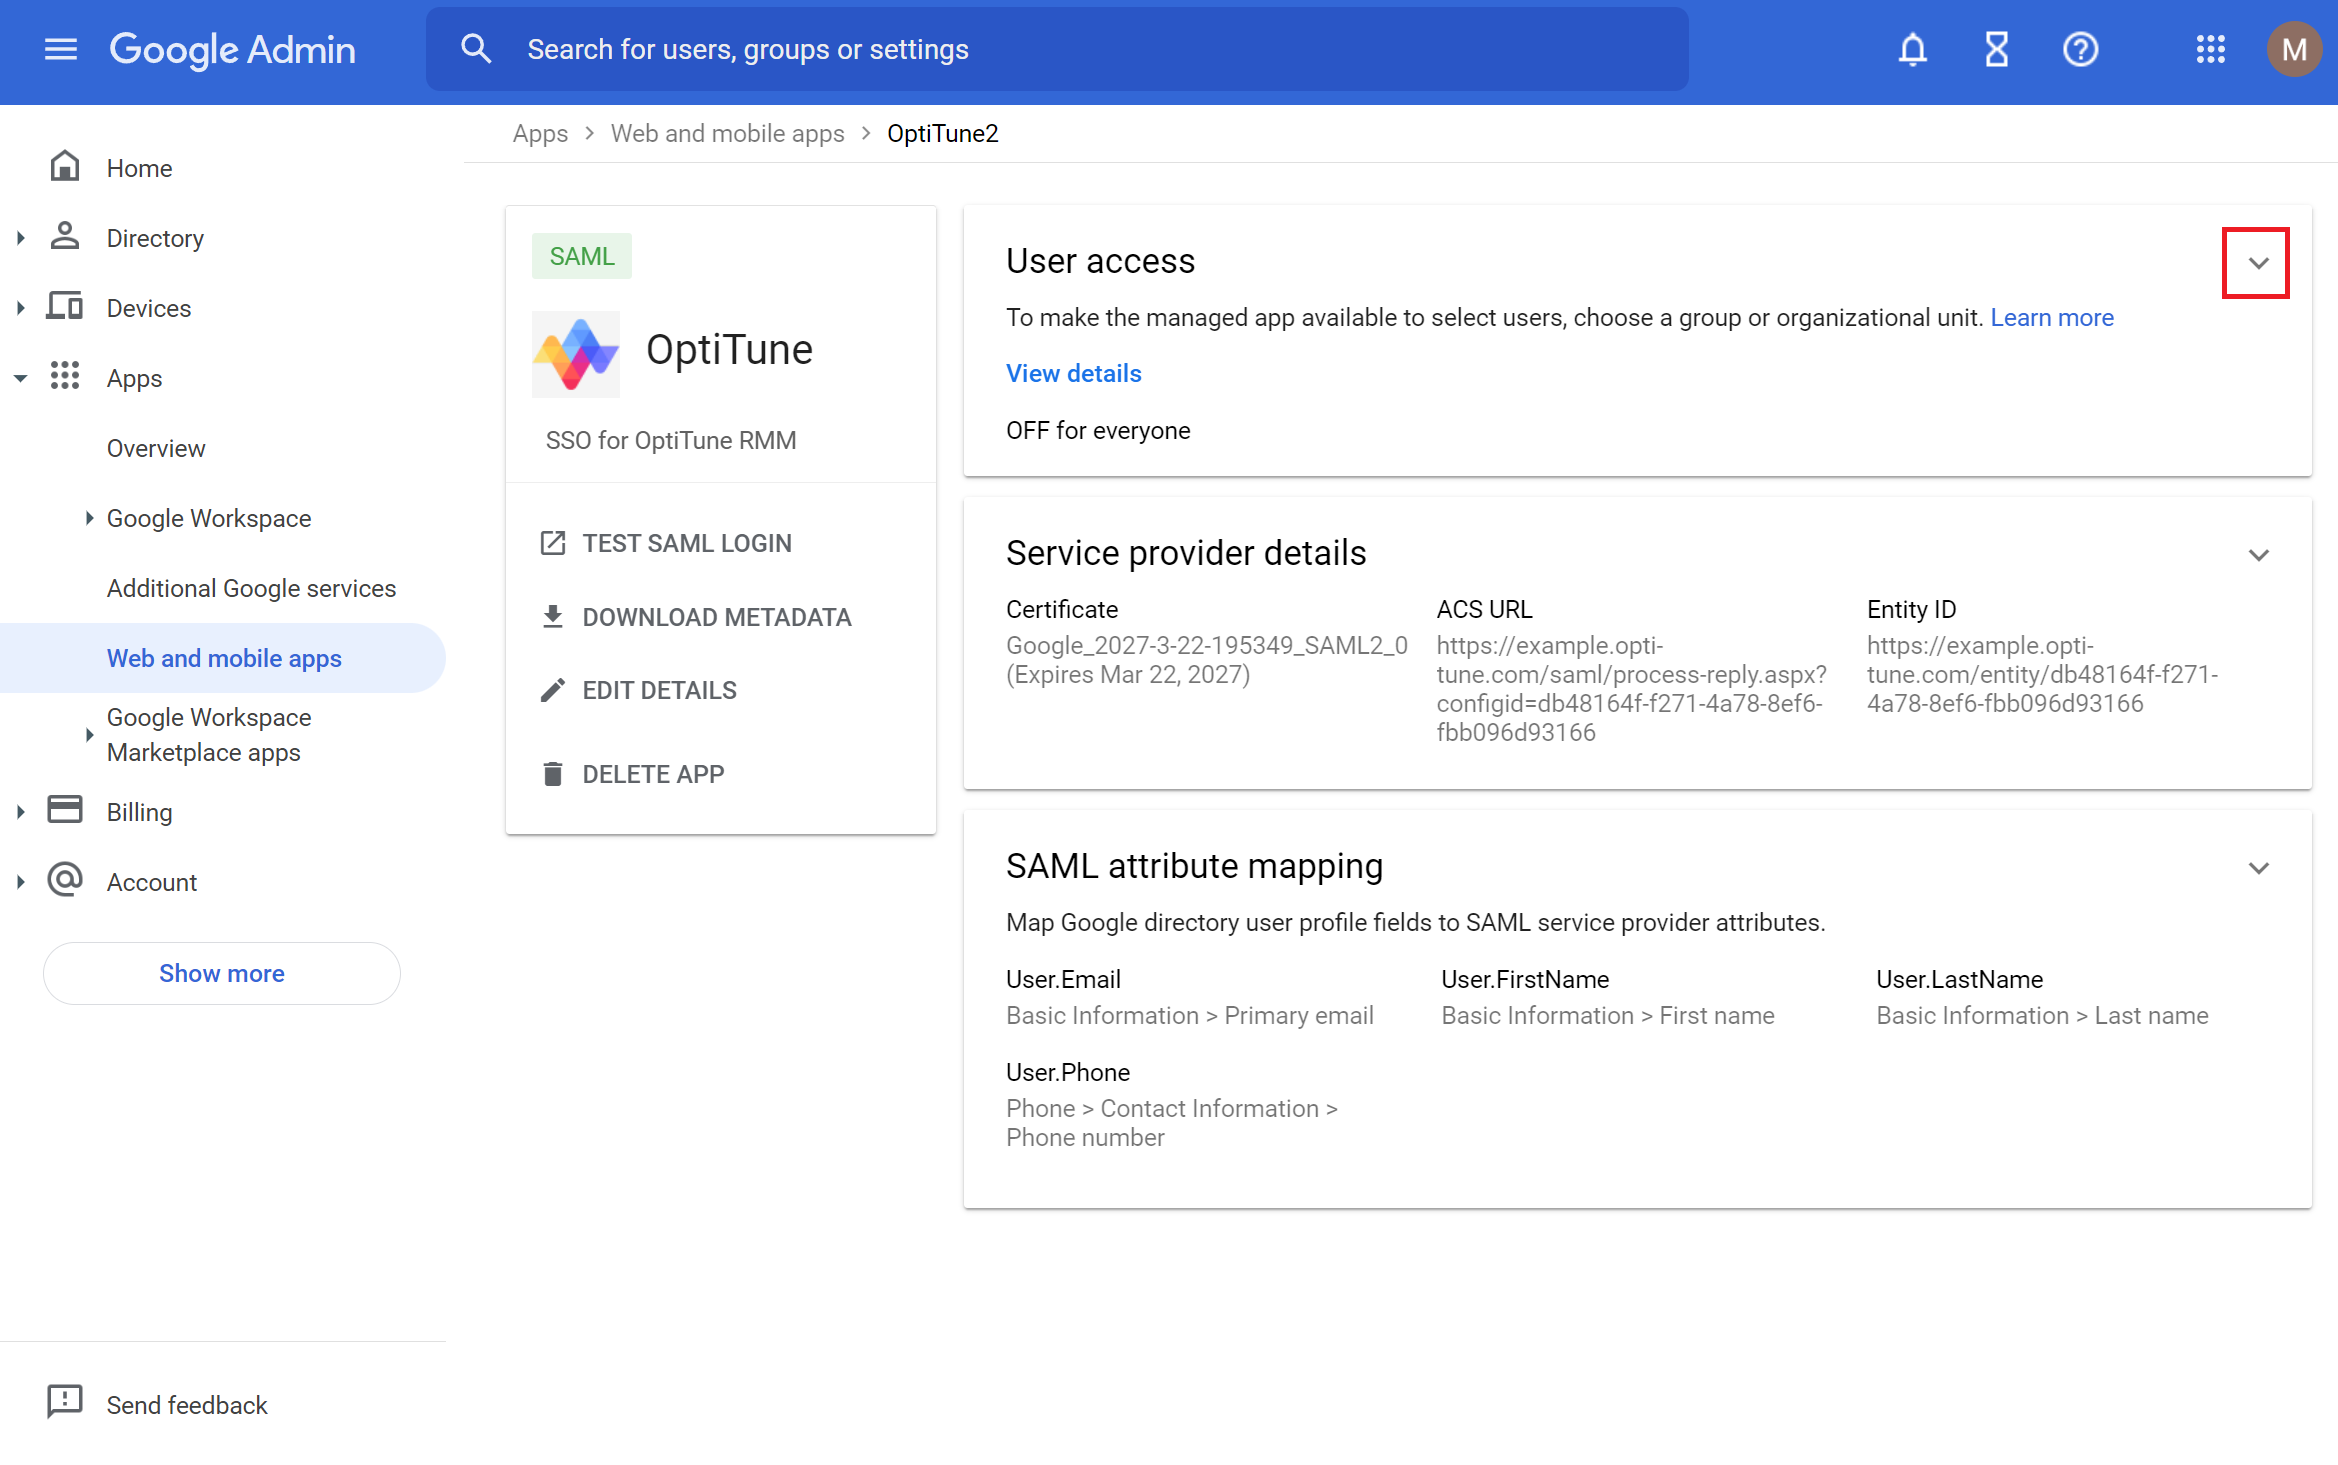Image resolution: width=2338 pixels, height=1465 pixels.
Task: Expand the Google Workspace submenu arrow
Action: pyautogui.click(x=89, y=518)
